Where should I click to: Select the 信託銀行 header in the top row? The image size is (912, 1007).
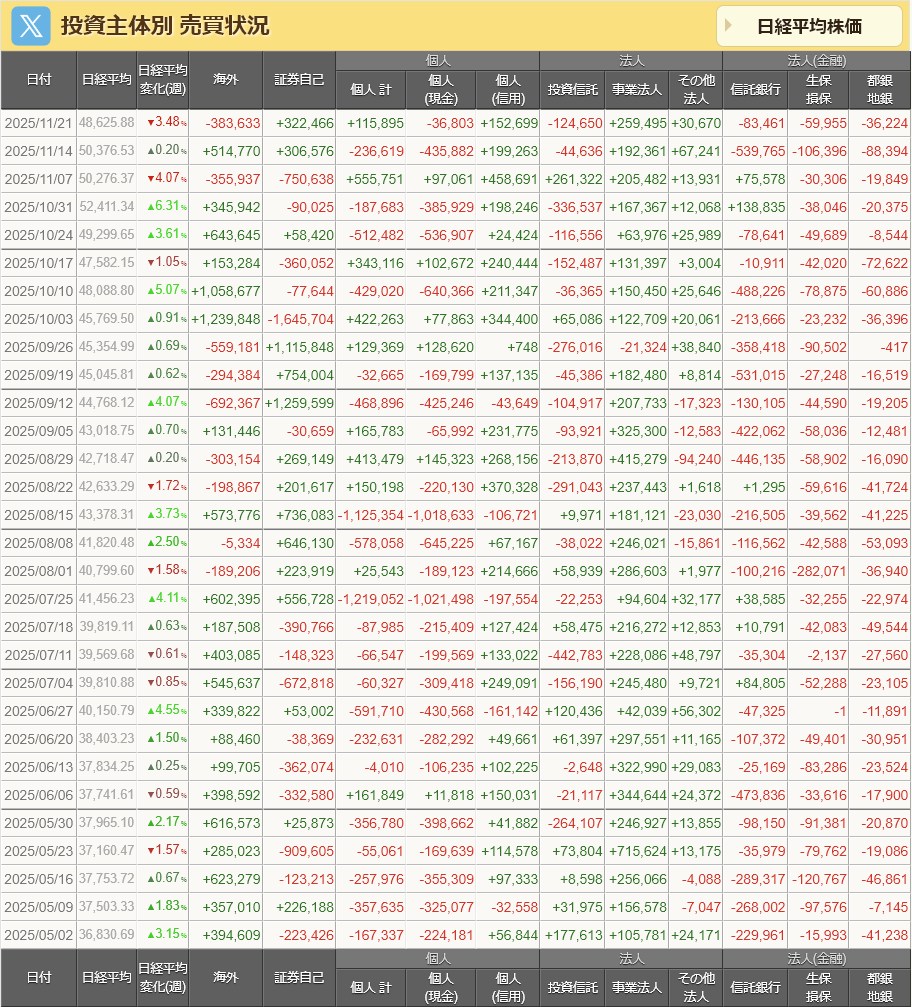point(754,90)
